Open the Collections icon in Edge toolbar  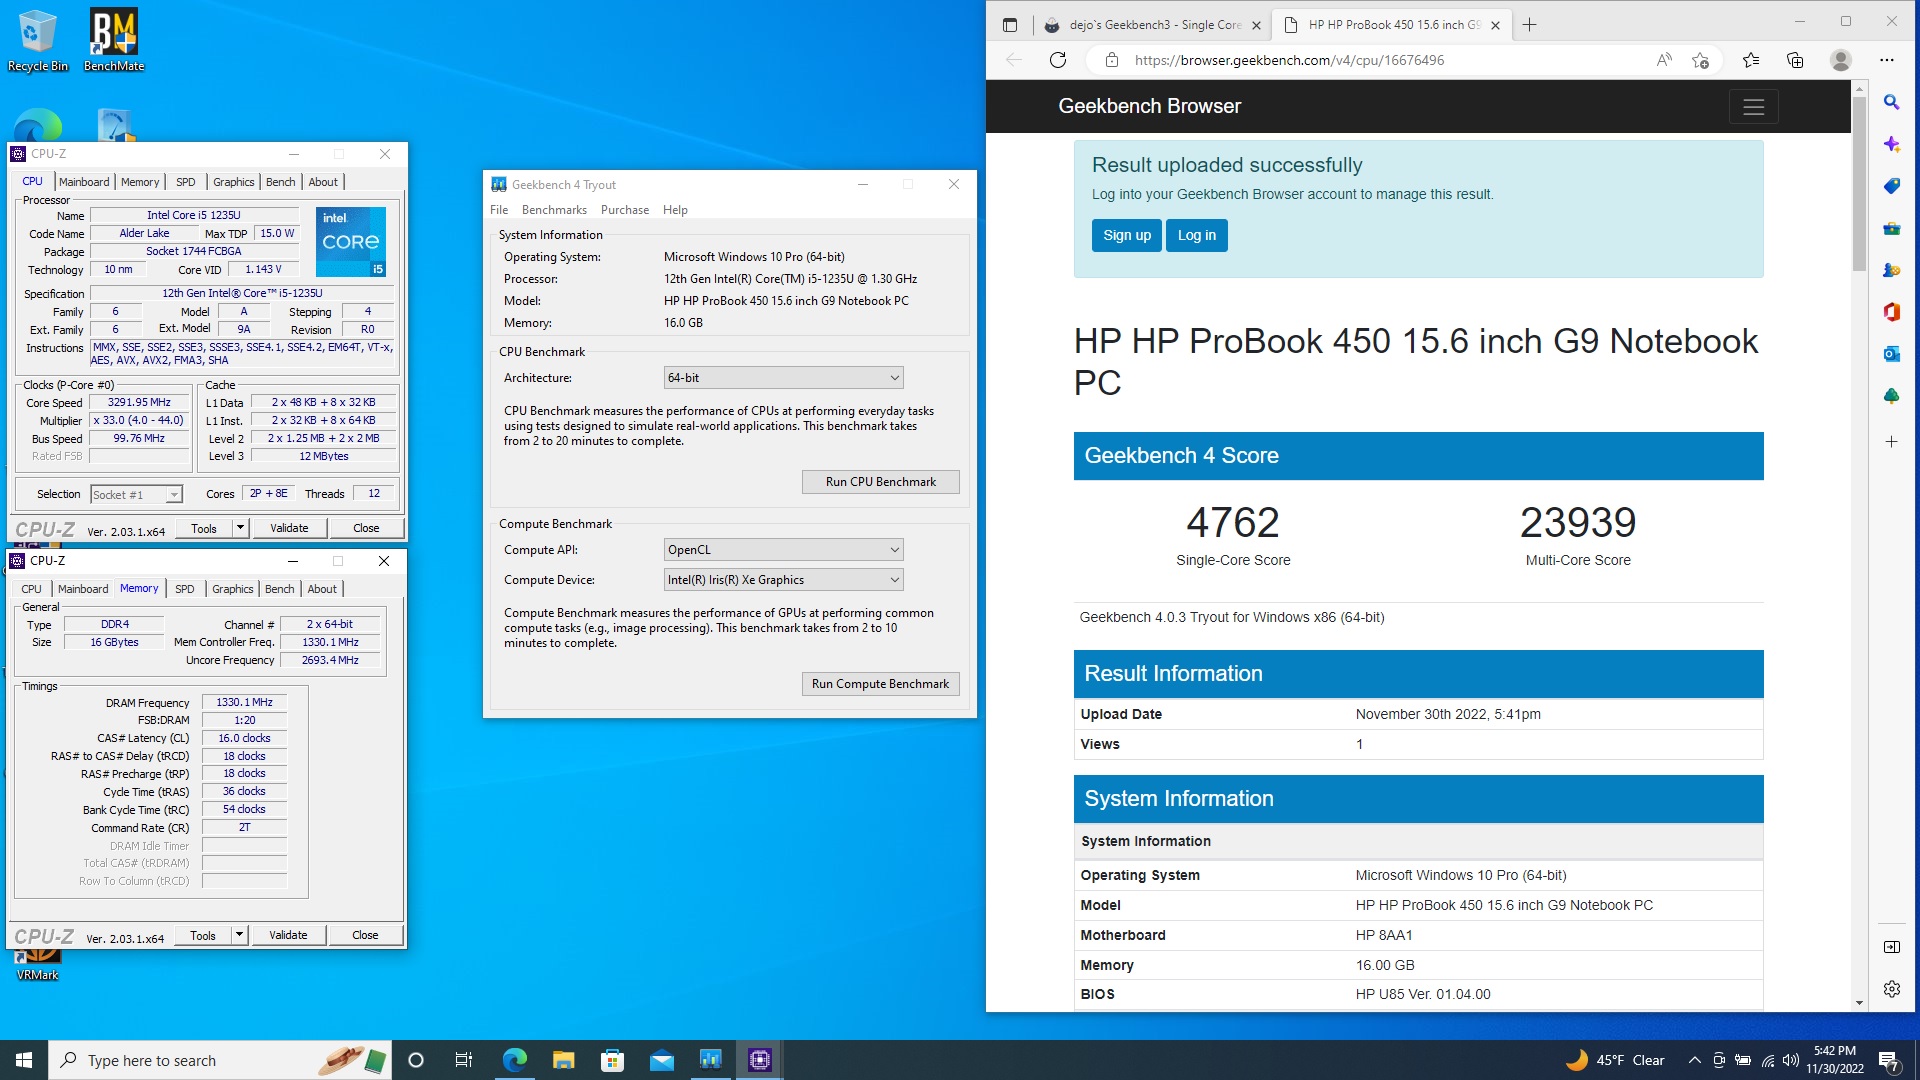click(1795, 60)
